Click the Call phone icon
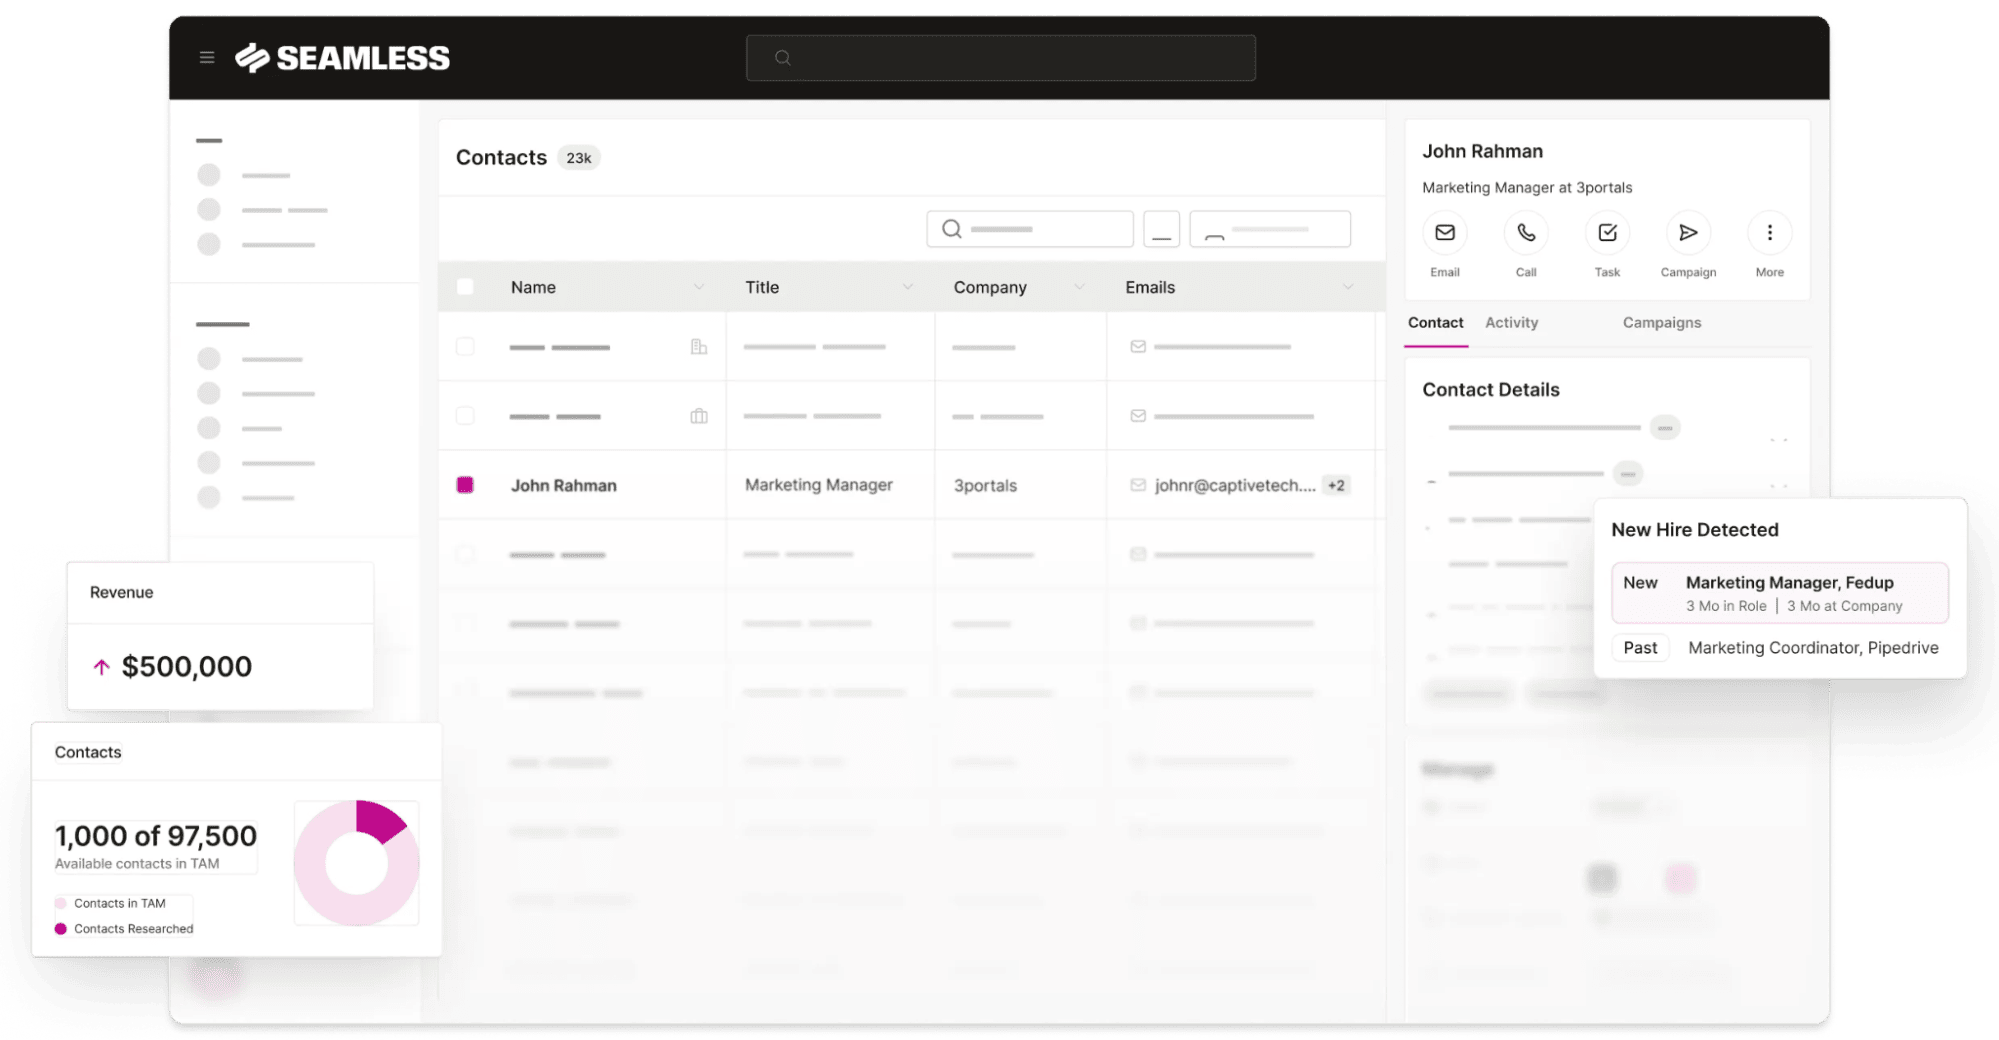 1526,233
